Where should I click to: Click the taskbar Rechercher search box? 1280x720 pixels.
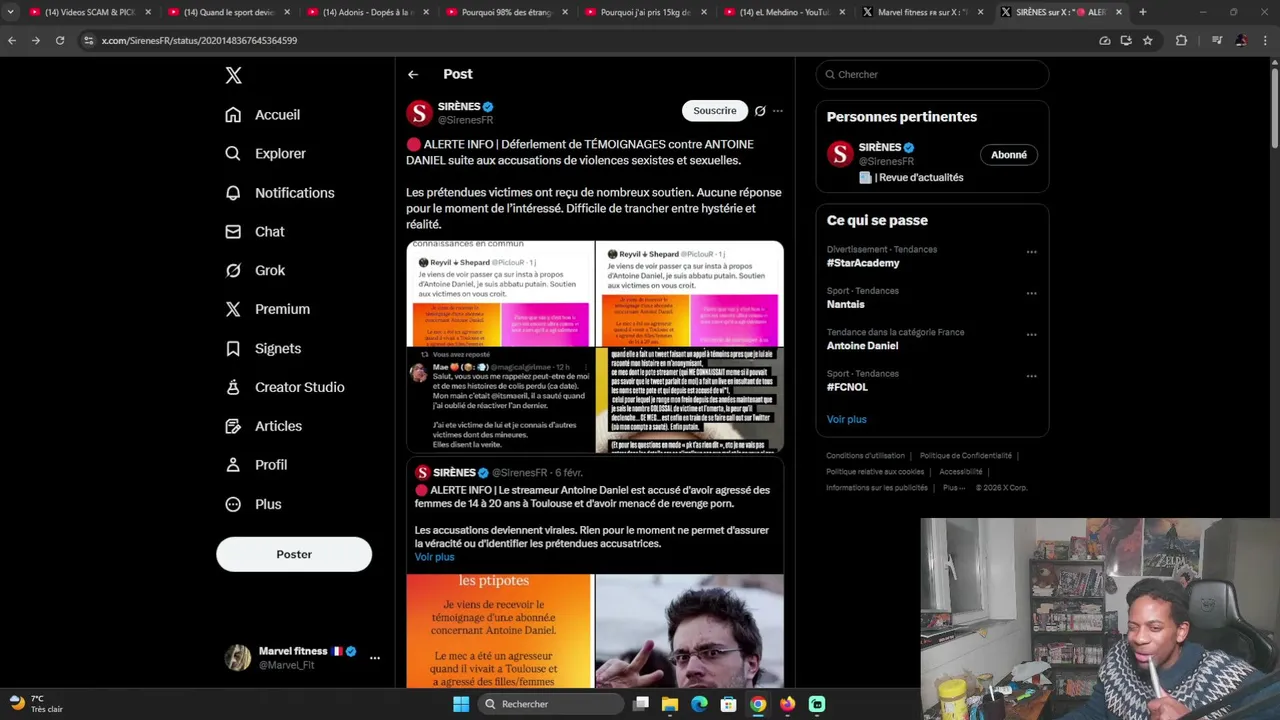click(551, 704)
